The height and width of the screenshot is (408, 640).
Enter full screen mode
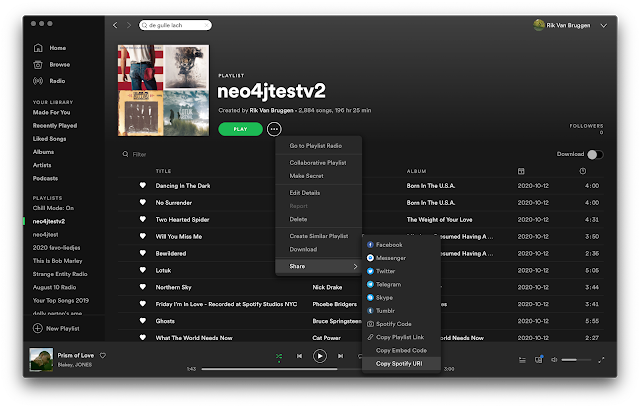pyautogui.click(x=601, y=360)
